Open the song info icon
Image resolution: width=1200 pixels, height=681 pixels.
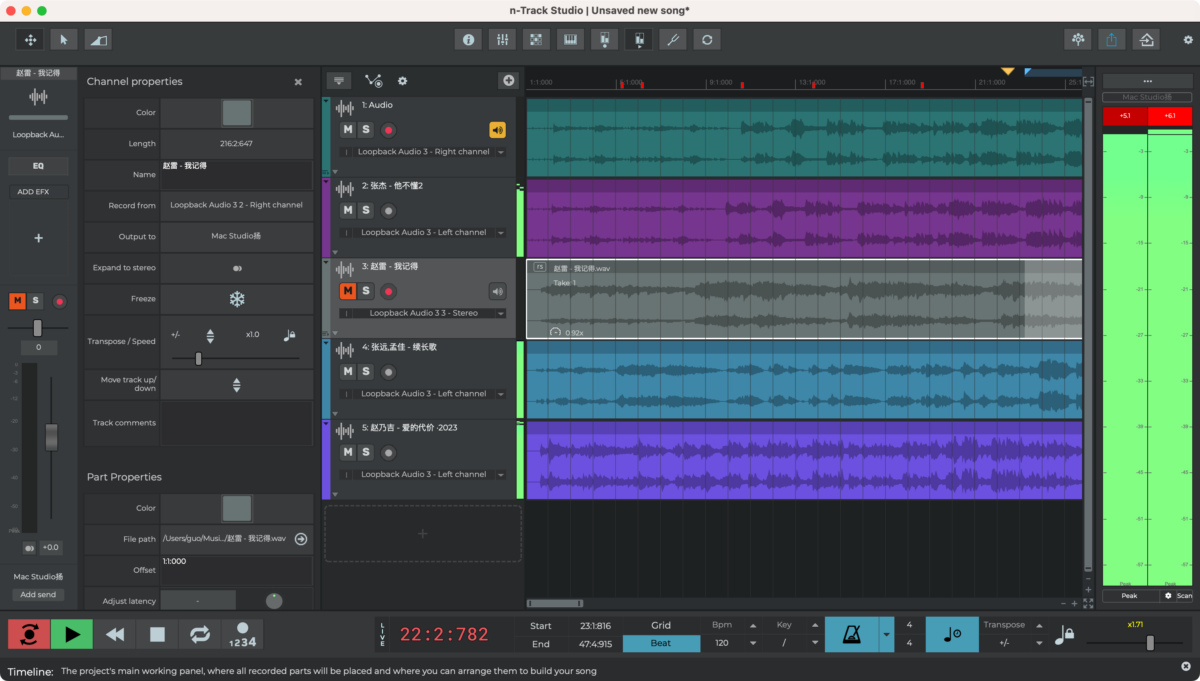click(467, 39)
